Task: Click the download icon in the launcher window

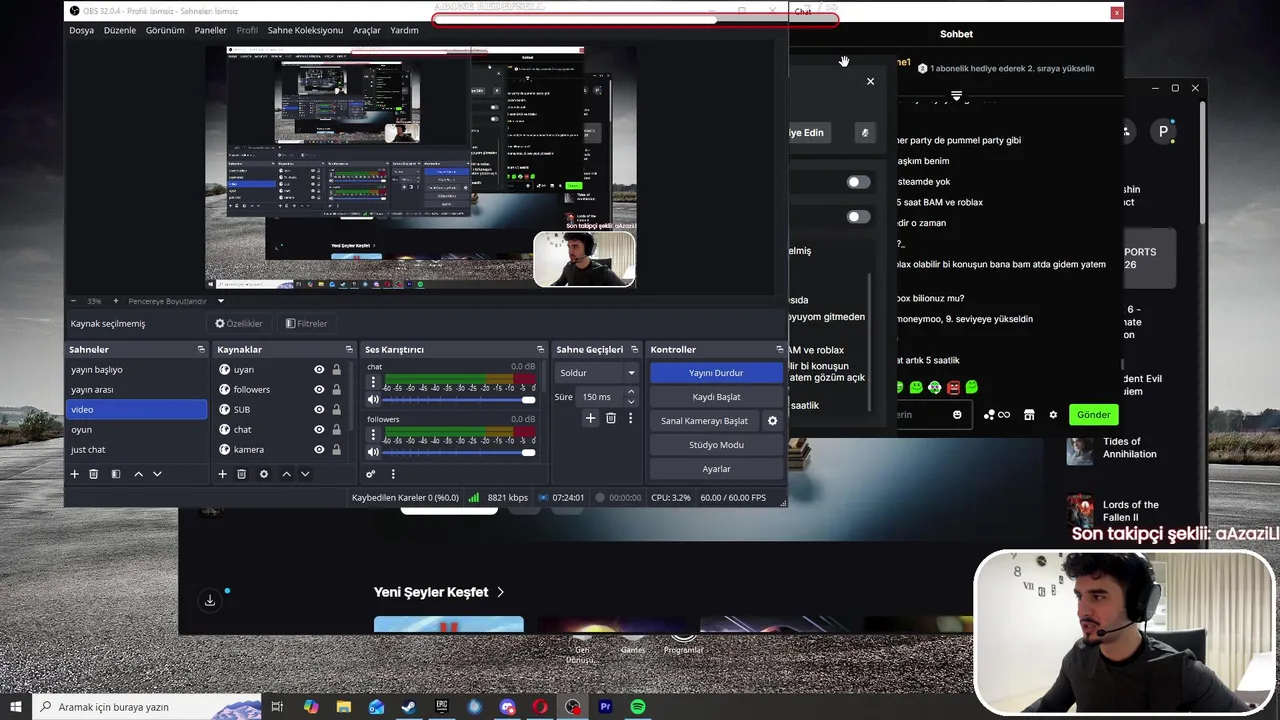Action: point(210,600)
